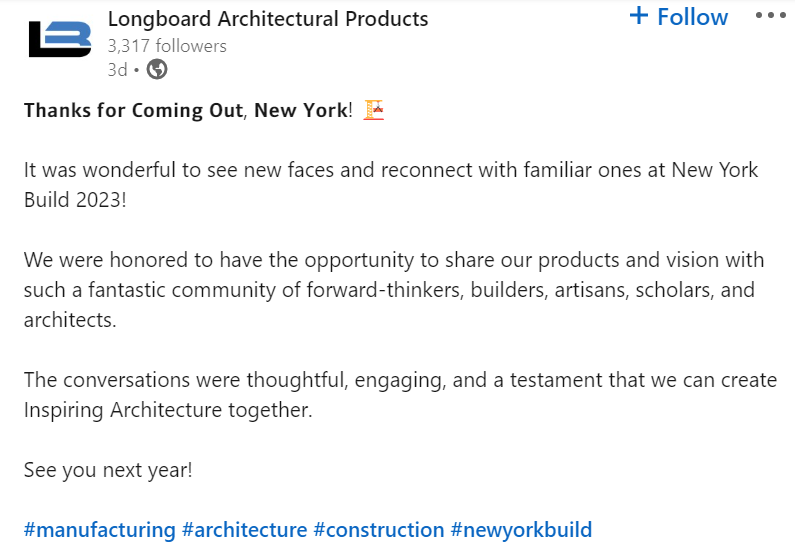Click the plus icon beside Follow
Screen dimensions: 795x549
coord(639,15)
